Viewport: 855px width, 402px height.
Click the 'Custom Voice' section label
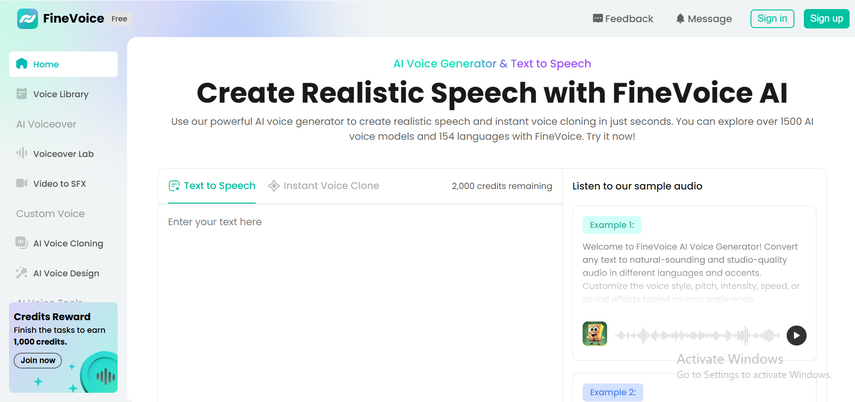50,213
